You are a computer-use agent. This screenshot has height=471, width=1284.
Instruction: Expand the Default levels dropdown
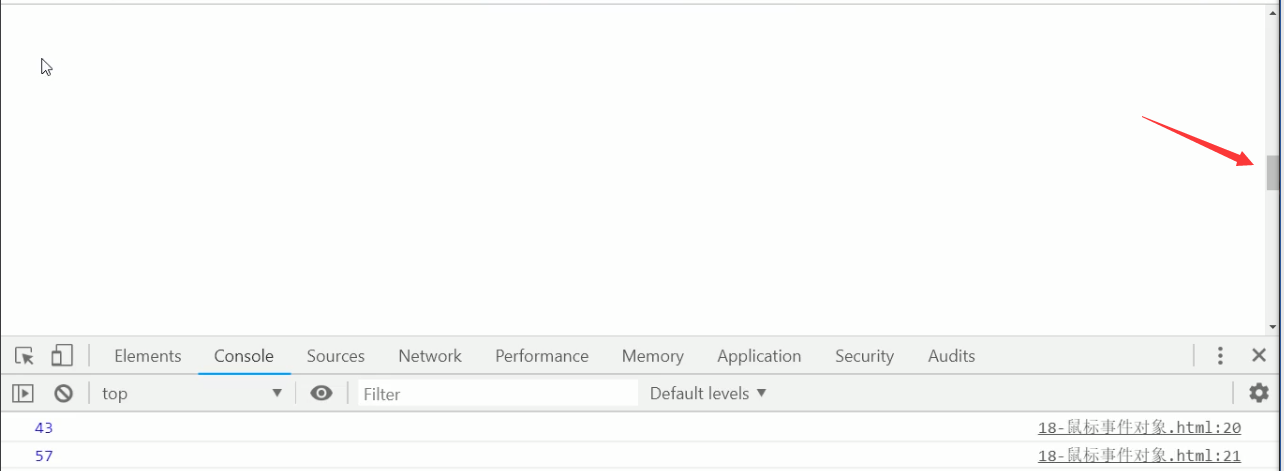pos(708,393)
